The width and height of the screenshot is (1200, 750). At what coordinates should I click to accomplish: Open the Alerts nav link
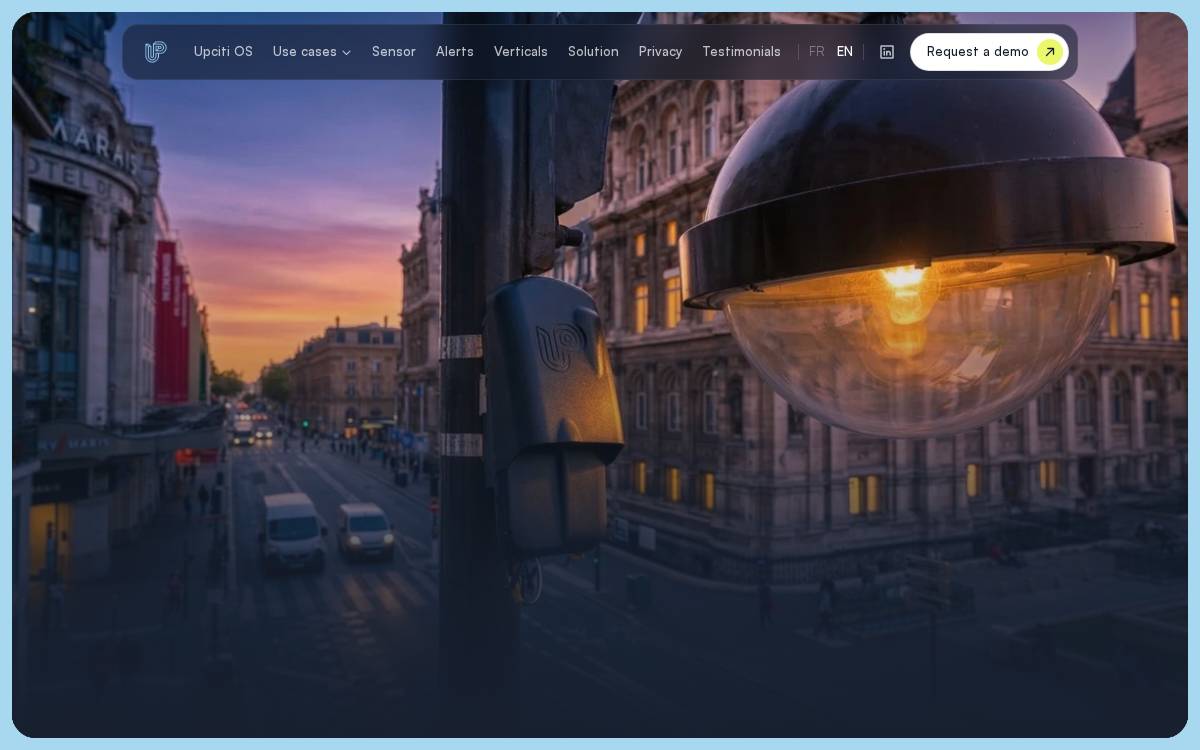pyautogui.click(x=455, y=52)
